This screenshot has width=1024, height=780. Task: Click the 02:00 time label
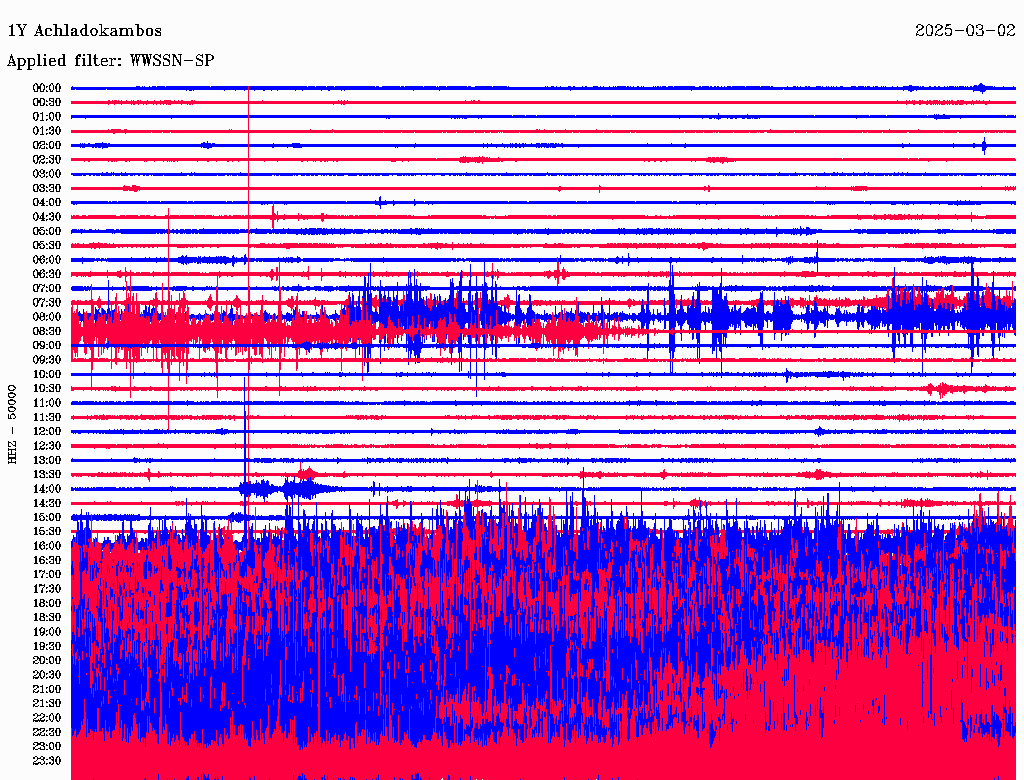[x=47, y=146]
